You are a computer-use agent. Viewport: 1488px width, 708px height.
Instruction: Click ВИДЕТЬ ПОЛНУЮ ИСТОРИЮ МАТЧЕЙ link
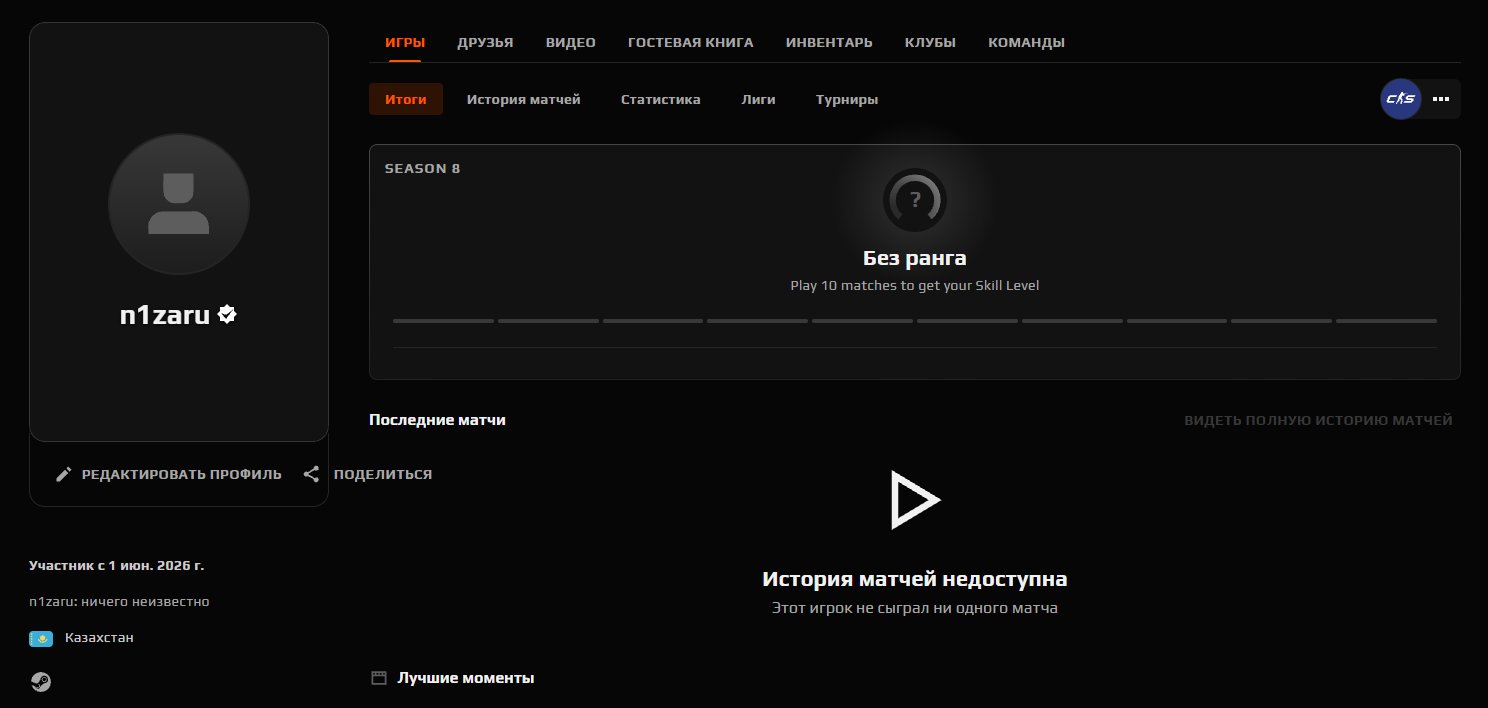click(x=1318, y=420)
